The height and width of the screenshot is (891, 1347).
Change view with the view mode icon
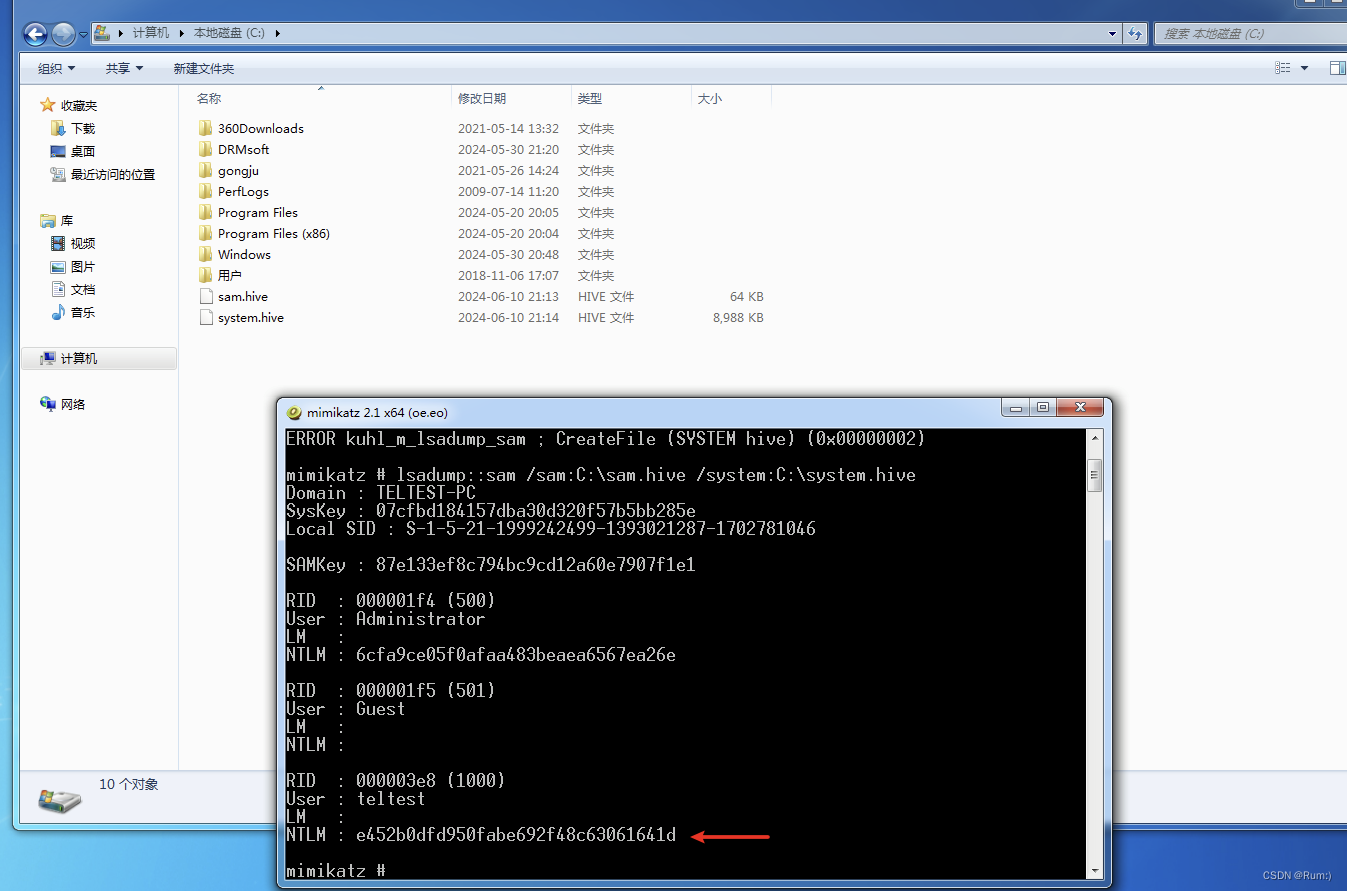tap(1283, 68)
